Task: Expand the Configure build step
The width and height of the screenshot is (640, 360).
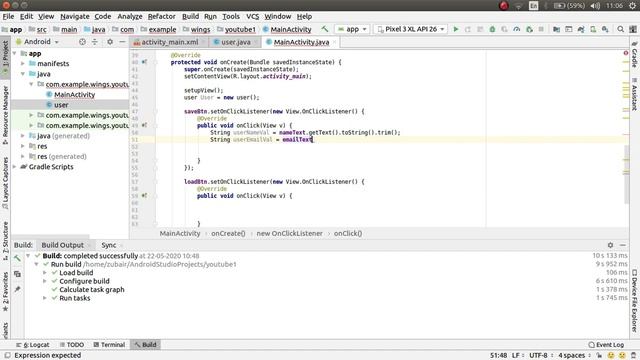Action: pyautogui.click(x=45, y=281)
